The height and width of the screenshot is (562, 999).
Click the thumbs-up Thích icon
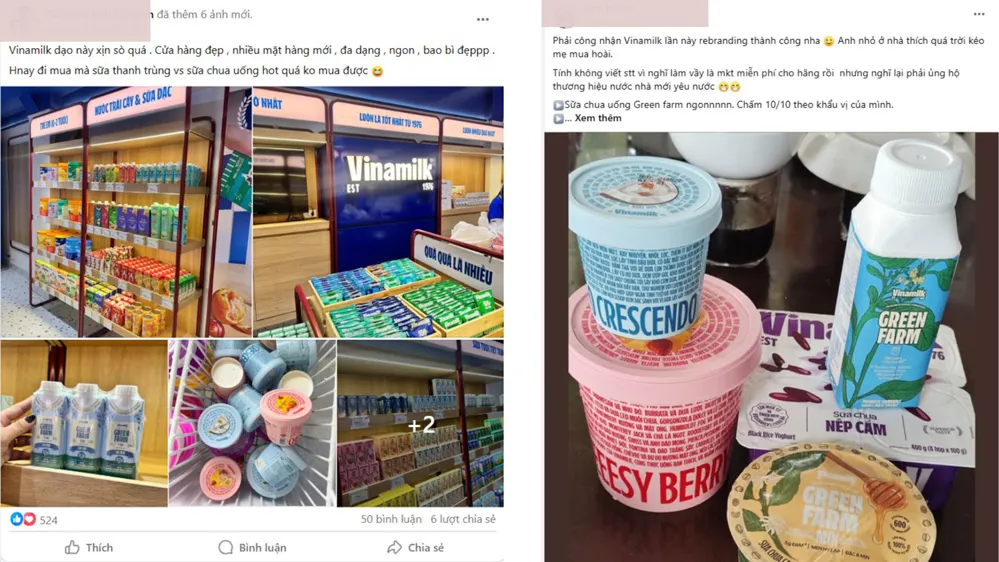tap(72, 547)
